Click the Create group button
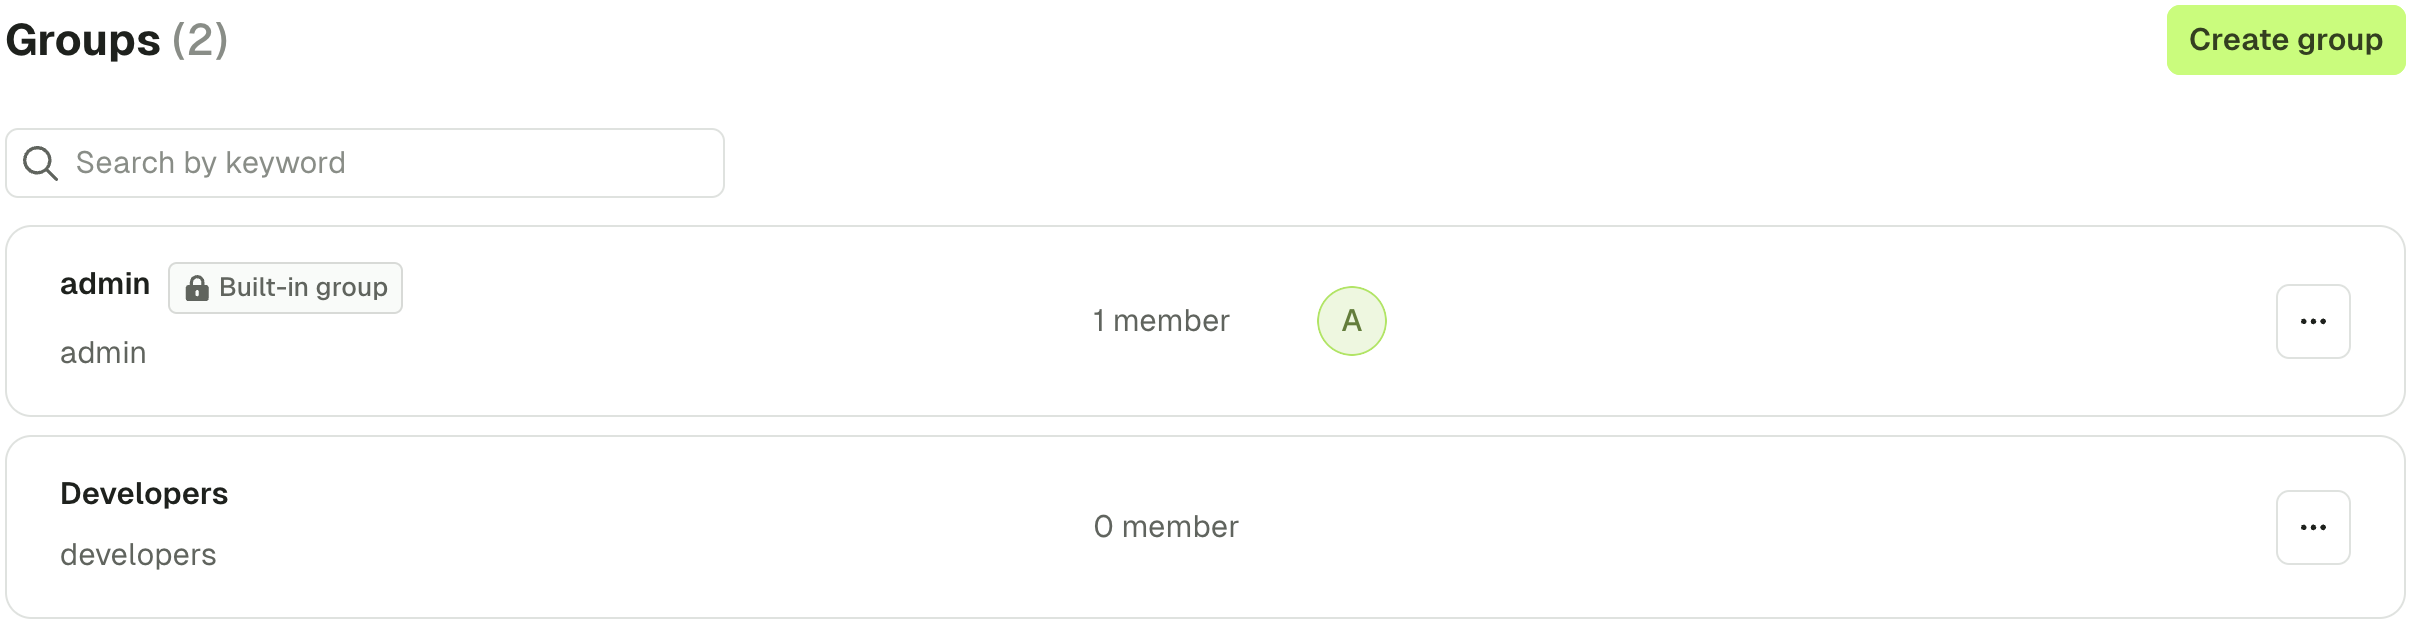Image resolution: width=2410 pixels, height=624 pixels. coord(2285,40)
